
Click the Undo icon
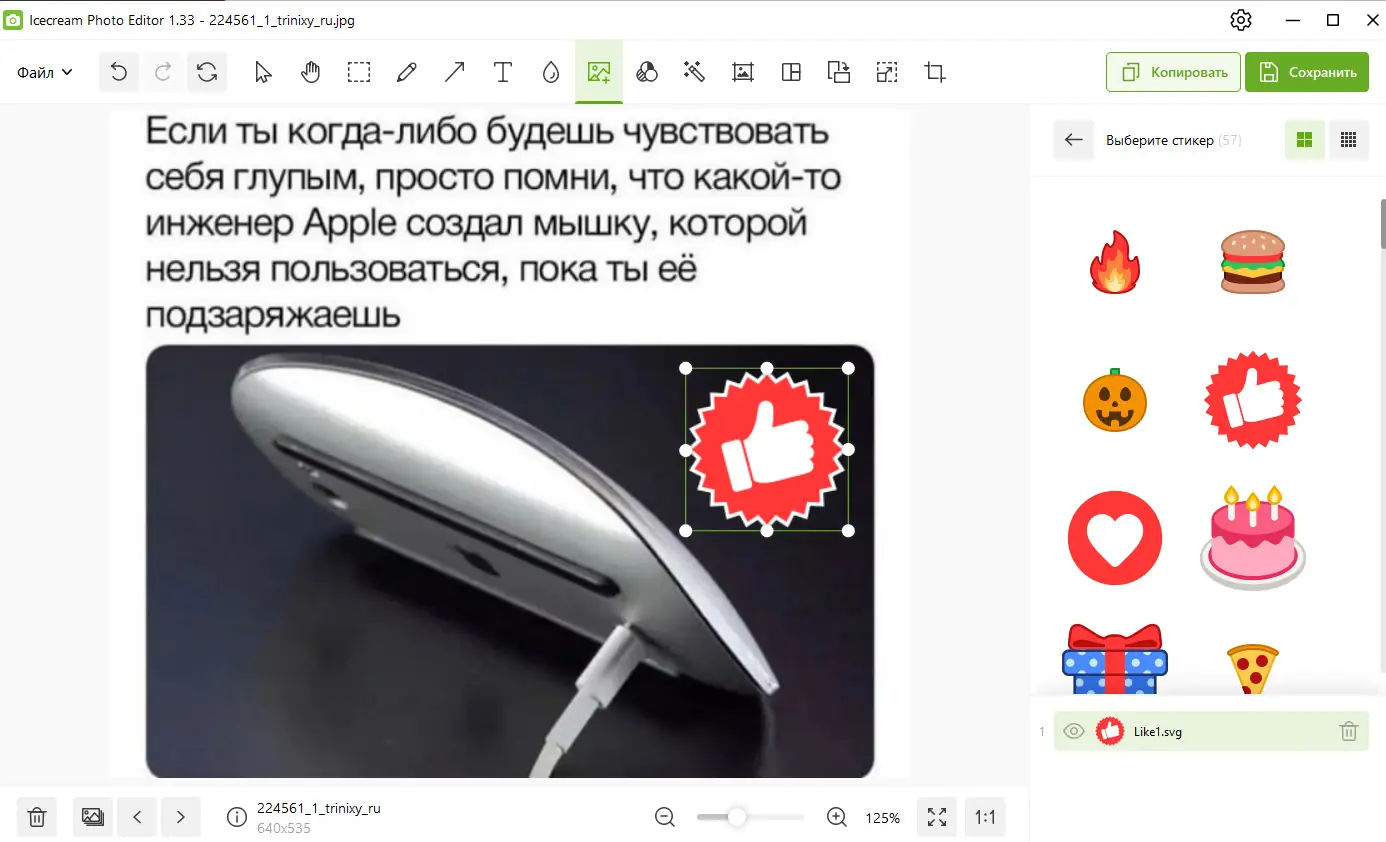click(x=118, y=71)
